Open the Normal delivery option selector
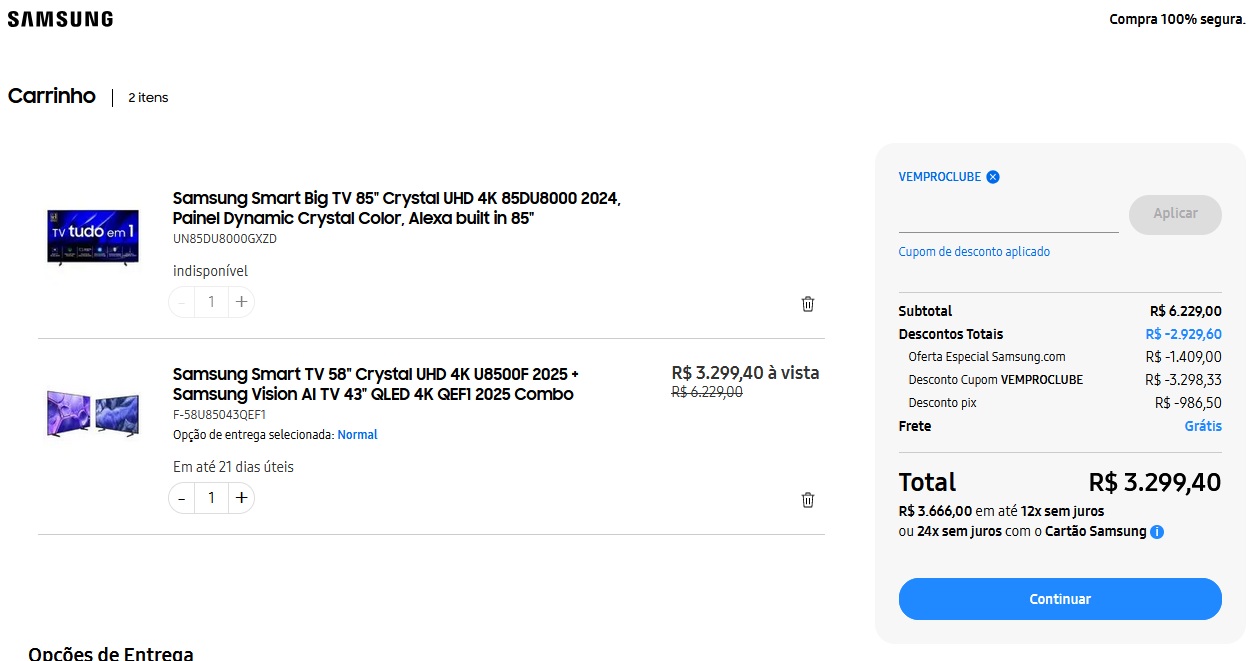The image size is (1253, 661). tap(358, 434)
